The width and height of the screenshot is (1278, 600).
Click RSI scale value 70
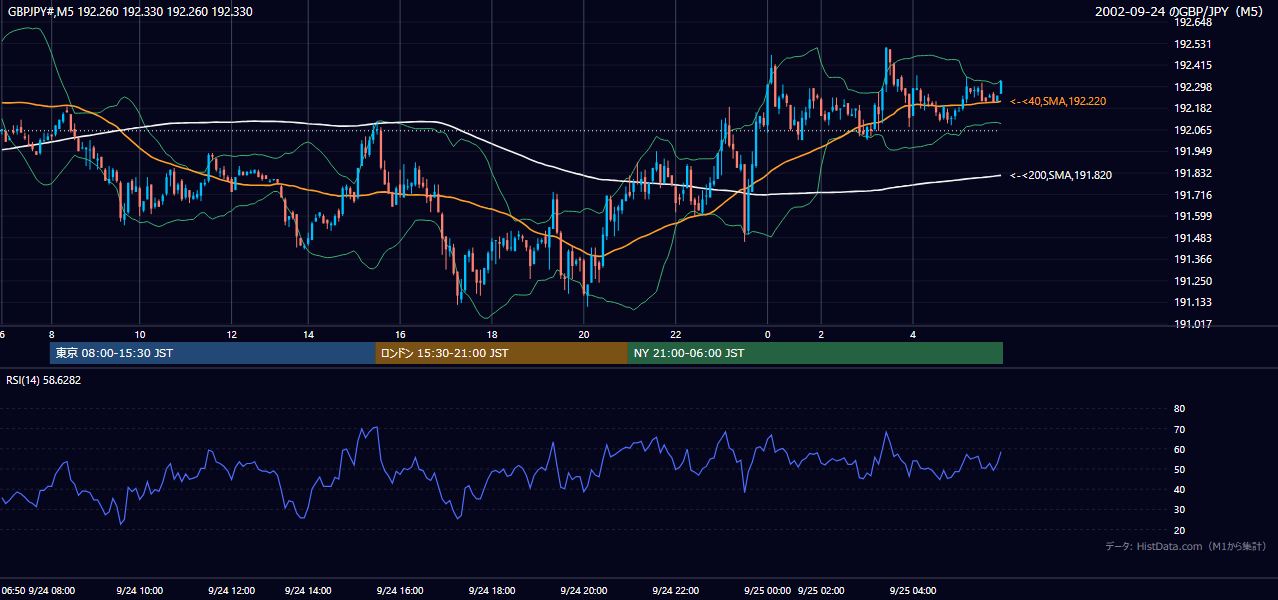tap(1179, 429)
